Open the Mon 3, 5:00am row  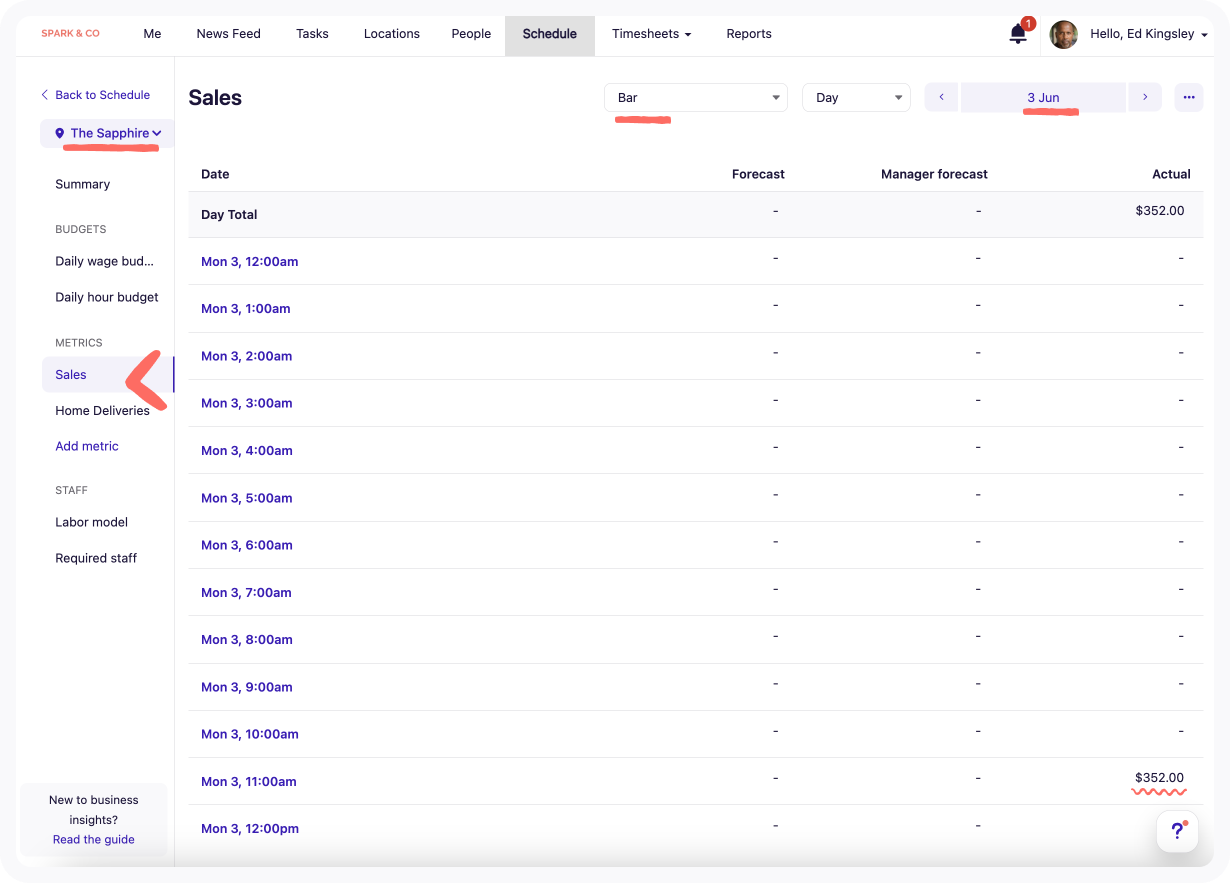coord(695,498)
